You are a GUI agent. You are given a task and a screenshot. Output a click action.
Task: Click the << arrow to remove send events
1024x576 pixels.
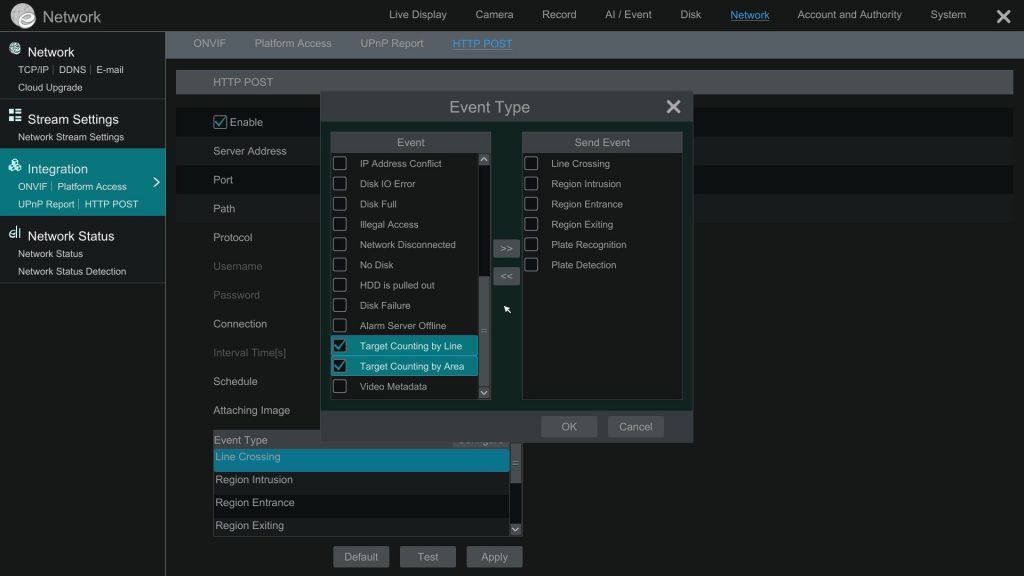click(506, 275)
